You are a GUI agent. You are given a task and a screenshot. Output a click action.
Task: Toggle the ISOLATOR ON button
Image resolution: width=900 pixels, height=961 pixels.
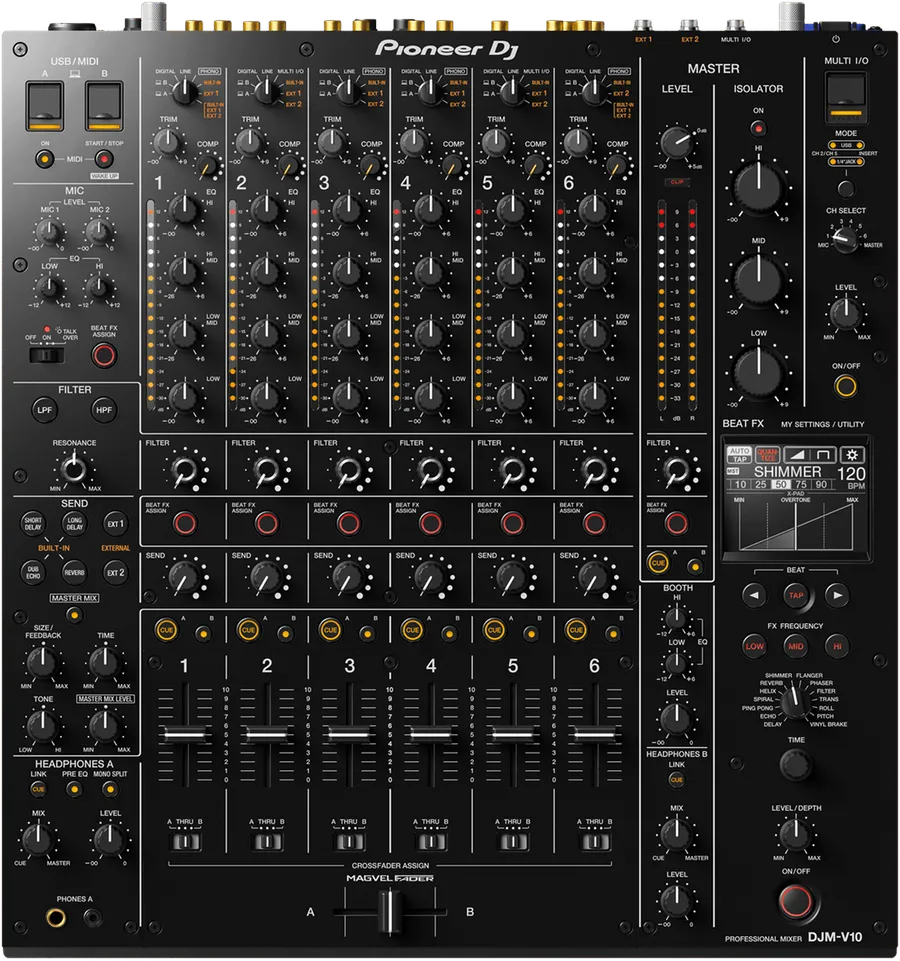point(758,128)
